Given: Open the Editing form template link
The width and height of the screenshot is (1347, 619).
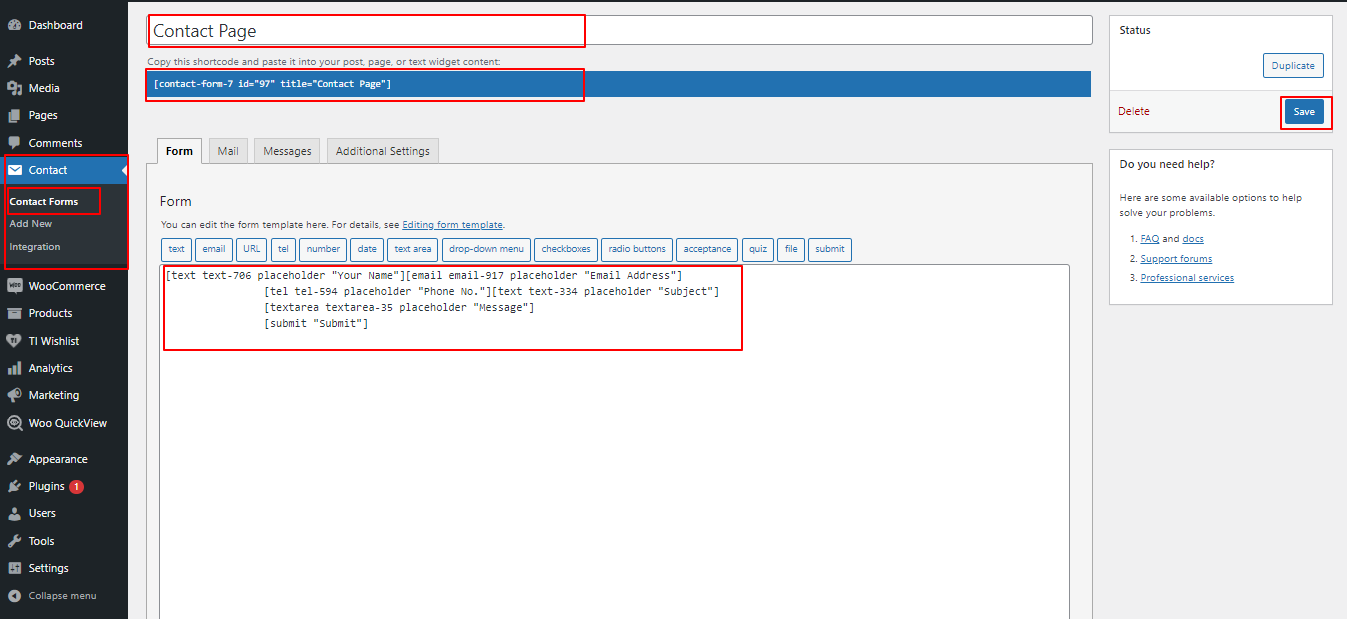Looking at the screenshot, I should coord(452,225).
